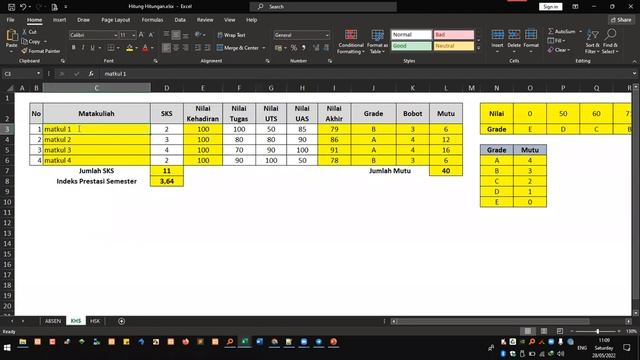Apply the Bad cell style
The image size is (640, 360).
pos(454,35)
